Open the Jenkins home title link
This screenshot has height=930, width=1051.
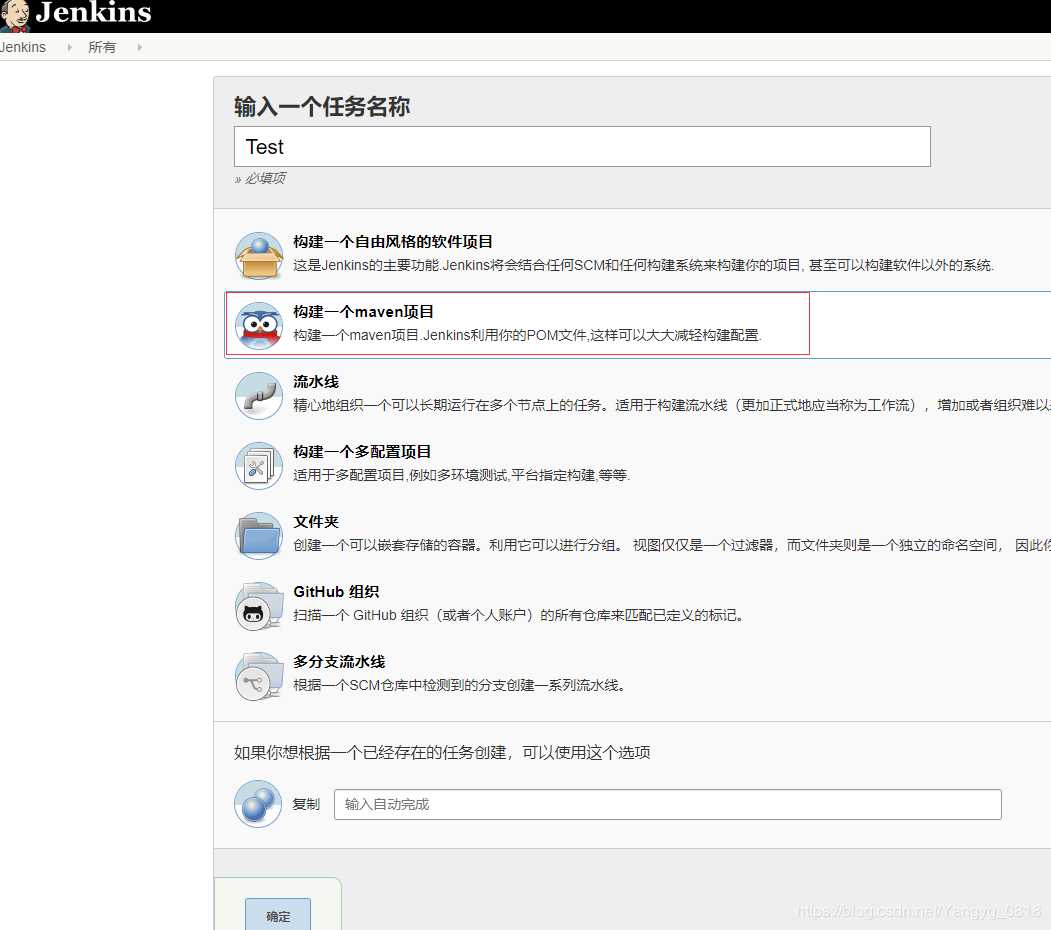(x=93, y=13)
